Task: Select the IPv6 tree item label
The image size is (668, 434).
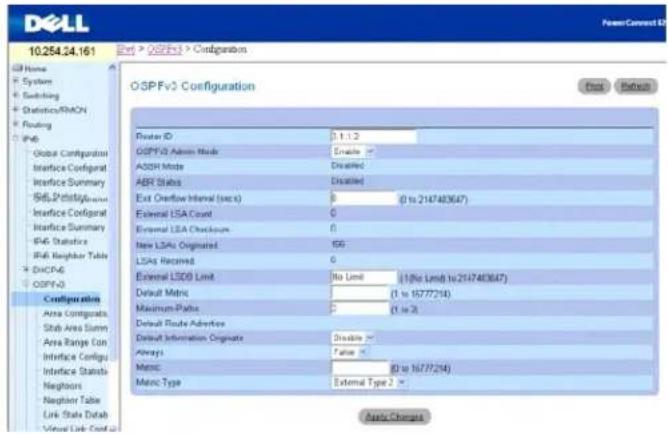Action: pos(31,139)
